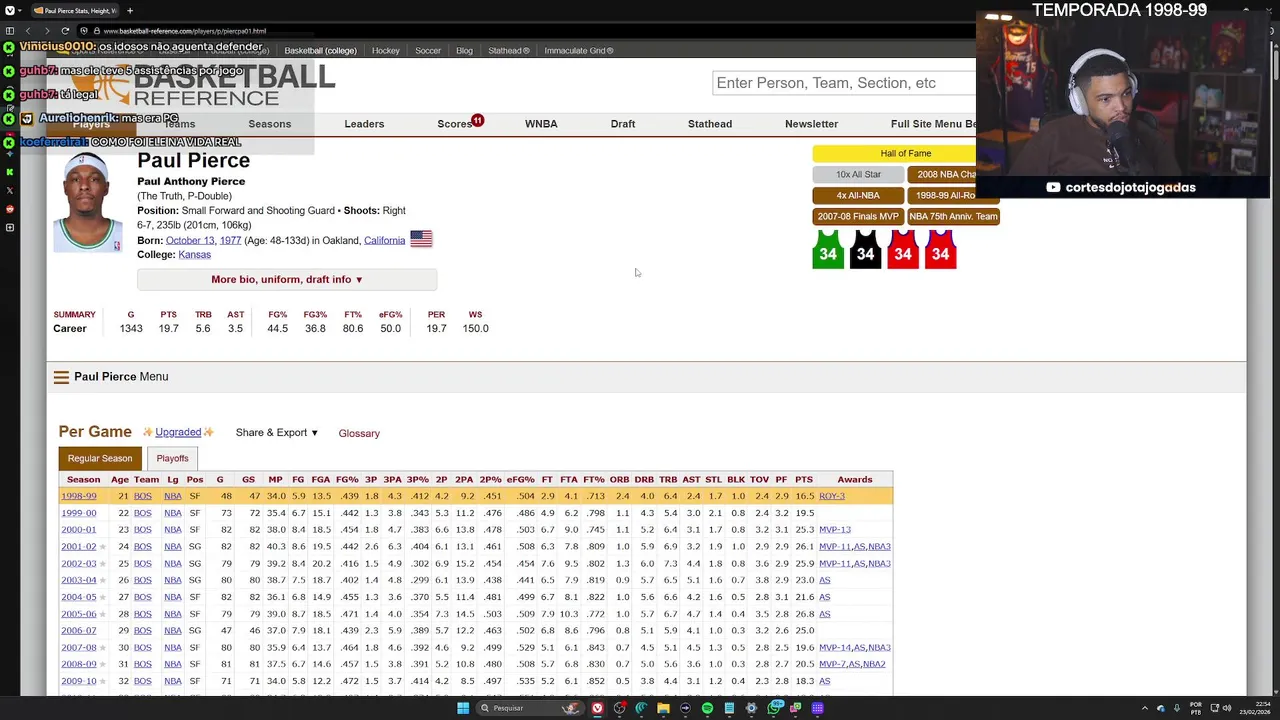Open the settings gear in taskbar
The height and width of the screenshot is (720, 1280).
(751, 708)
